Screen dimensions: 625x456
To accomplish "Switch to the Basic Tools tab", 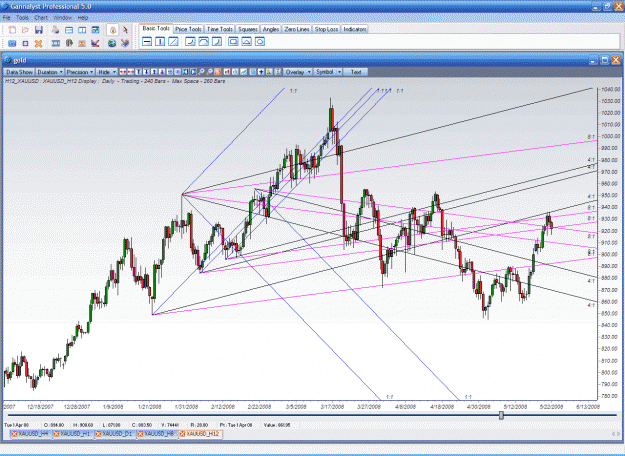I will pyautogui.click(x=156, y=28).
